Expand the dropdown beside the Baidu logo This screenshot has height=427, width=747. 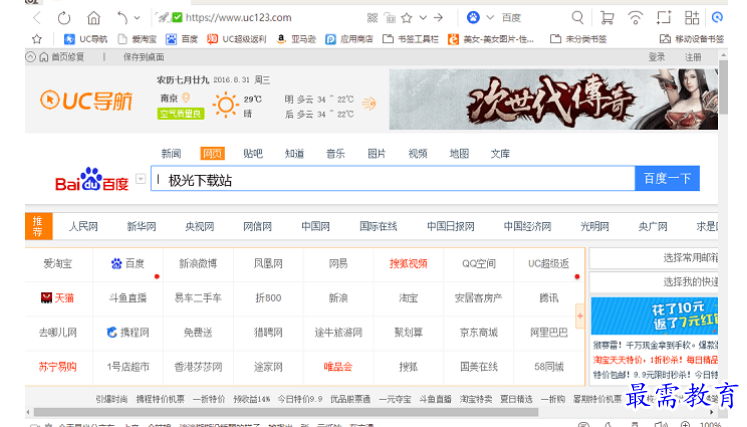tap(141, 178)
